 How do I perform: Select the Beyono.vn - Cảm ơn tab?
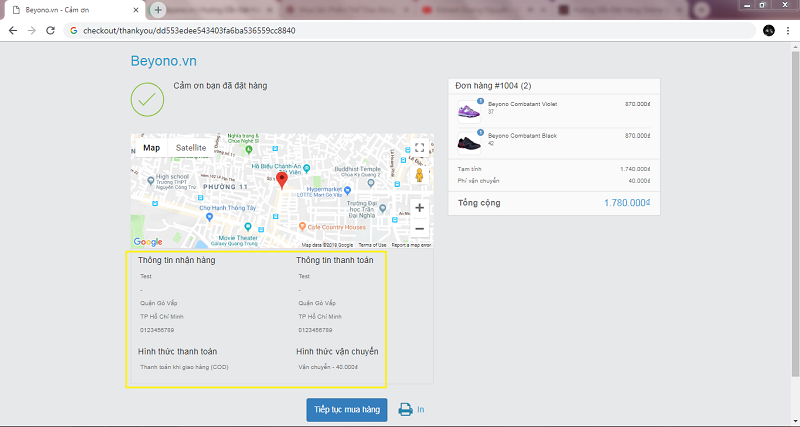pos(74,10)
